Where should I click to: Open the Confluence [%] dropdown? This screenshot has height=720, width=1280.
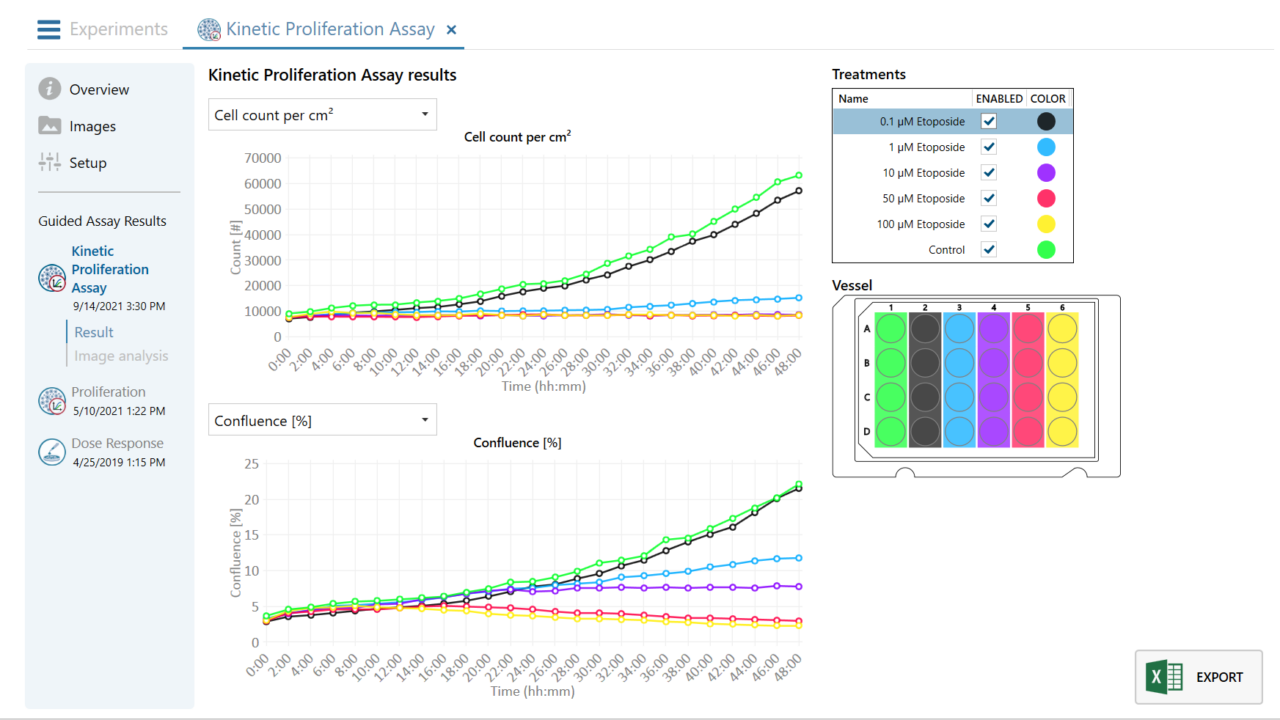point(424,419)
